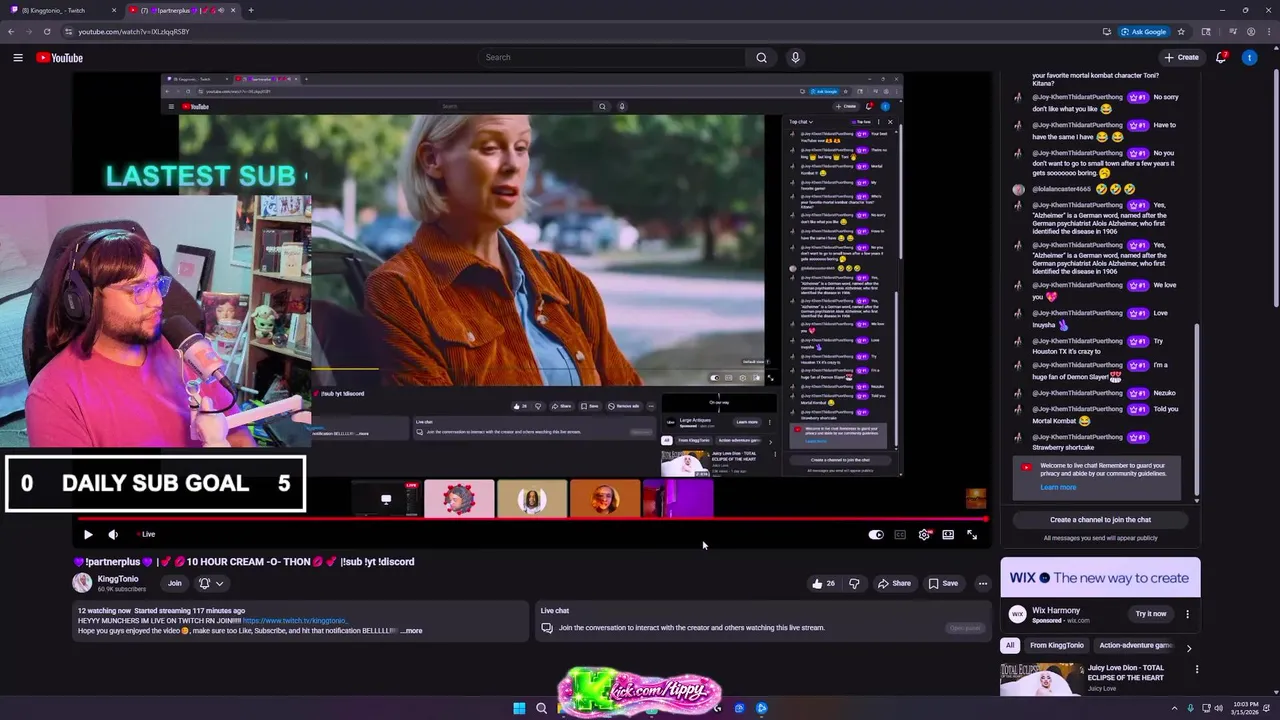This screenshot has height=720, width=1280.
Task: Open Windows Start menu
Action: [x=519, y=708]
